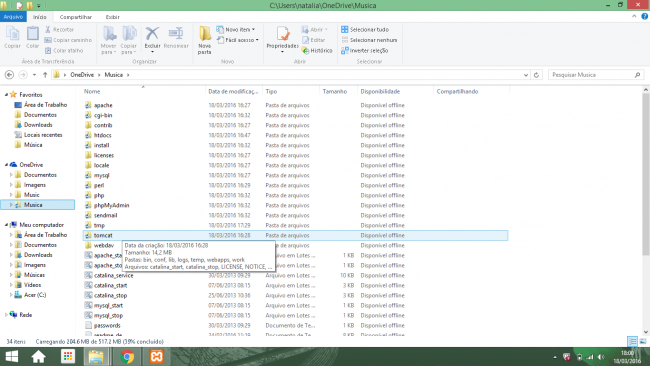Click the search magnifier icon

pyautogui.click(x=637, y=75)
